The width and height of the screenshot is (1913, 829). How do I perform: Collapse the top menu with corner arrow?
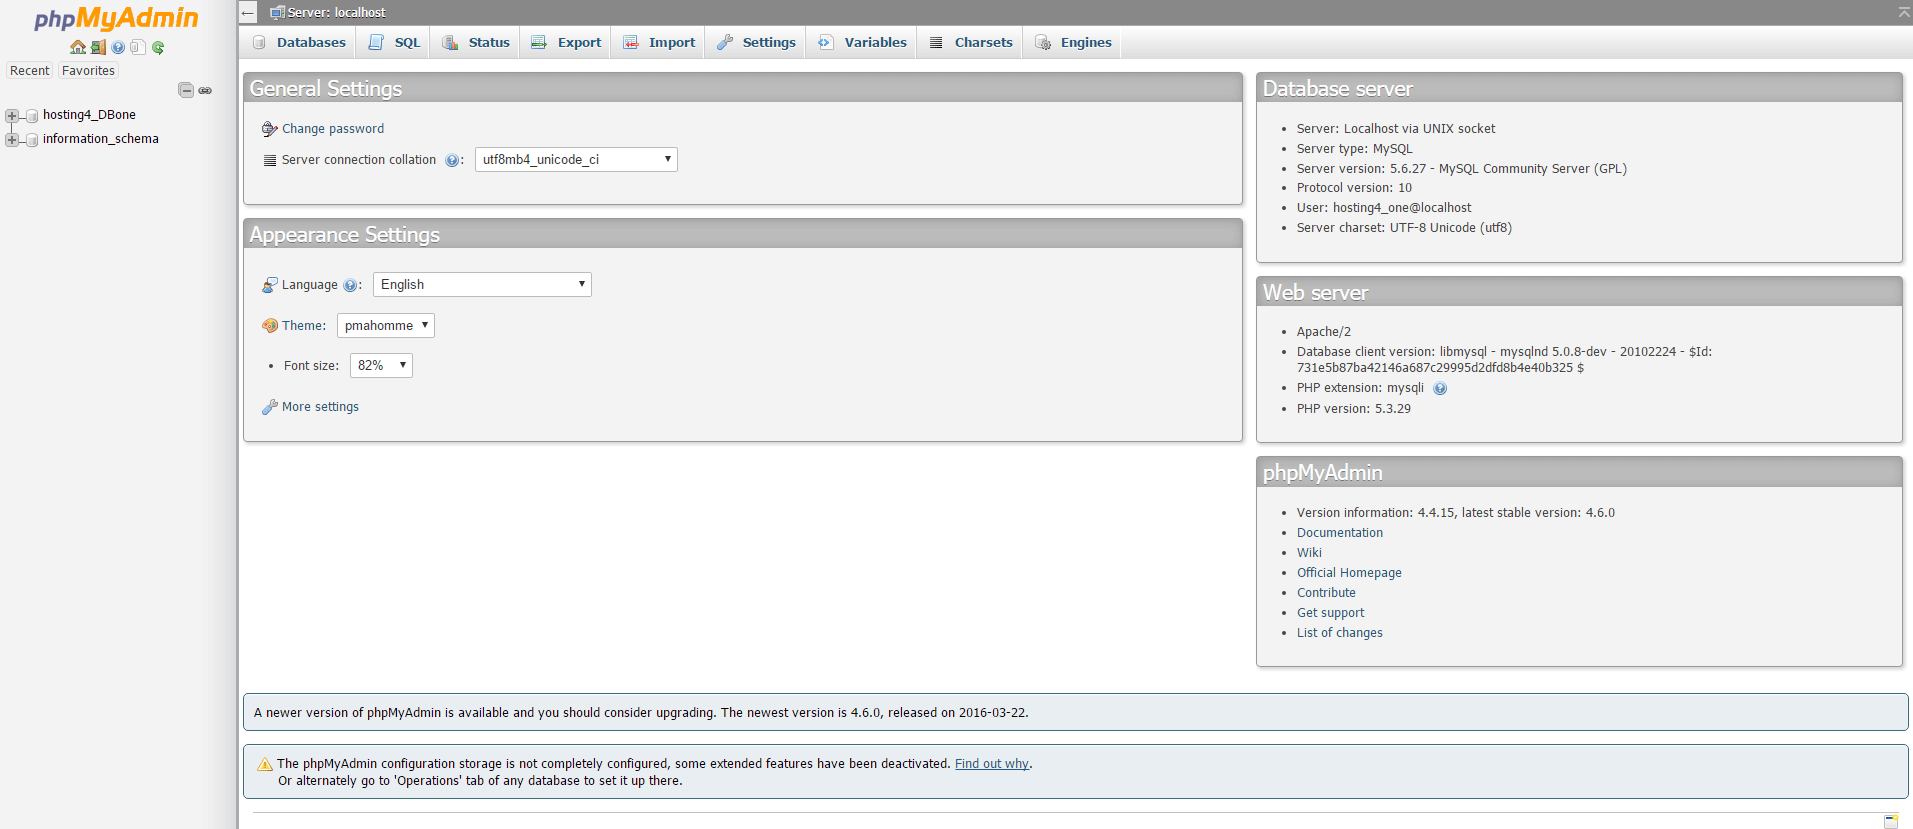click(1904, 12)
